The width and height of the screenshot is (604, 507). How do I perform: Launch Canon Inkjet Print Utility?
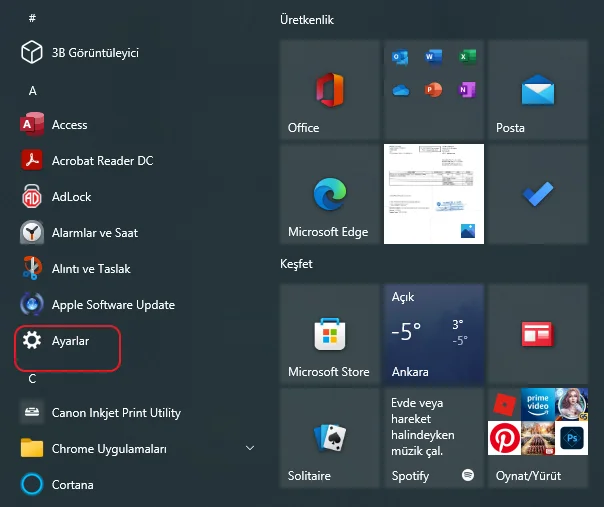[x=33, y=412]
